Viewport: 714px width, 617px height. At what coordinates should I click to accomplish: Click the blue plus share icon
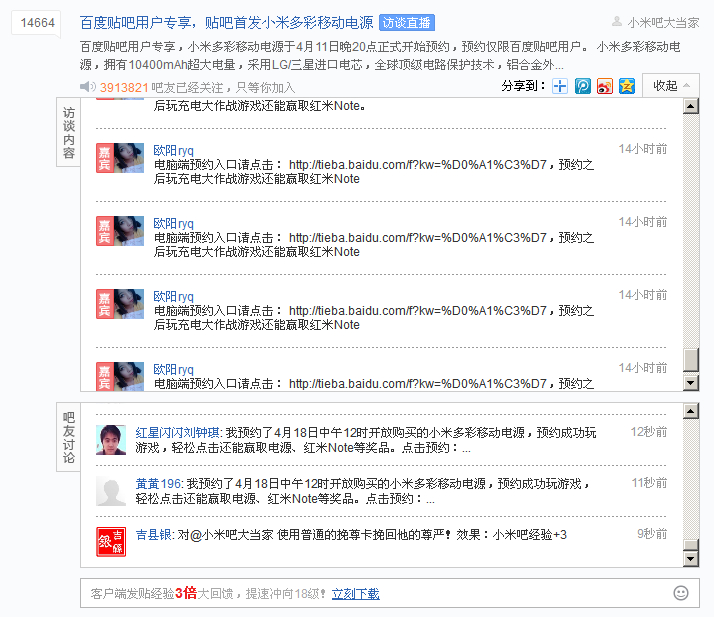pyautogui.click(x=560, y=86)
